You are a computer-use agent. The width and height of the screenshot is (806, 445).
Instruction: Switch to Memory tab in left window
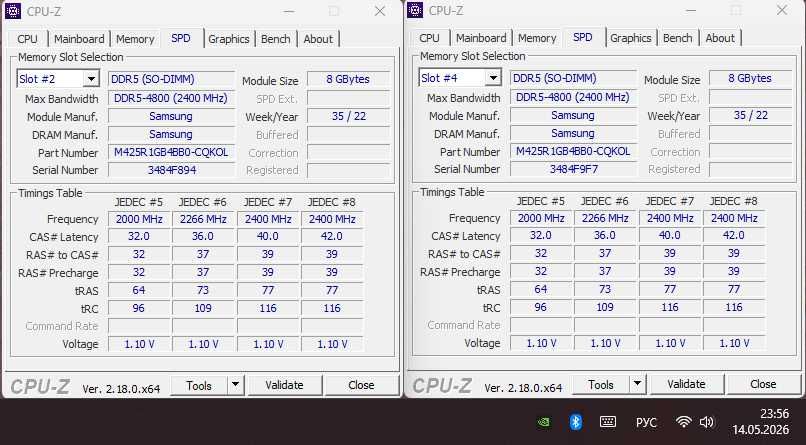tap(135, 39)
